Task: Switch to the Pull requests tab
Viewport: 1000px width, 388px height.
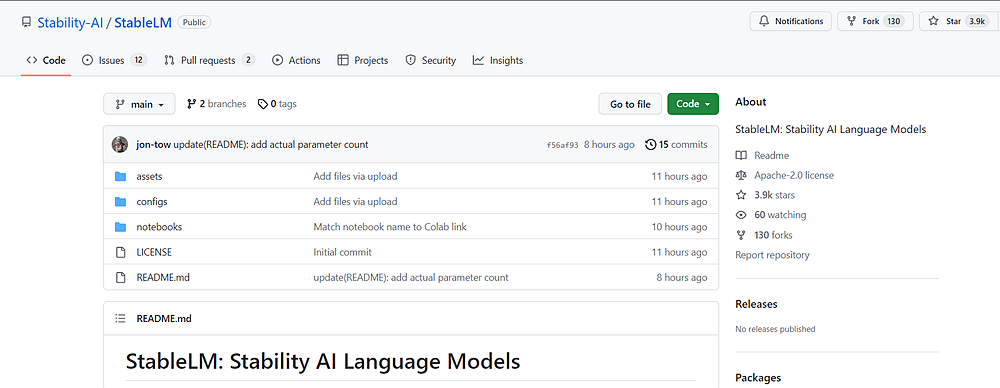Action: pos(209,60)
